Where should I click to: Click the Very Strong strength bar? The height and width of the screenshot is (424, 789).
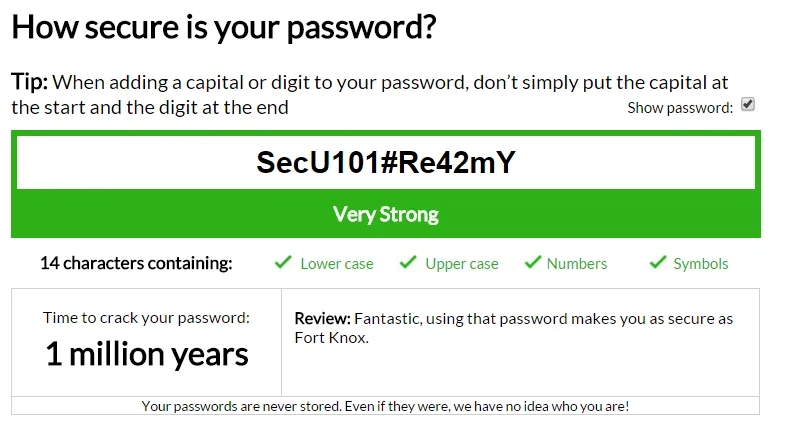385,214
